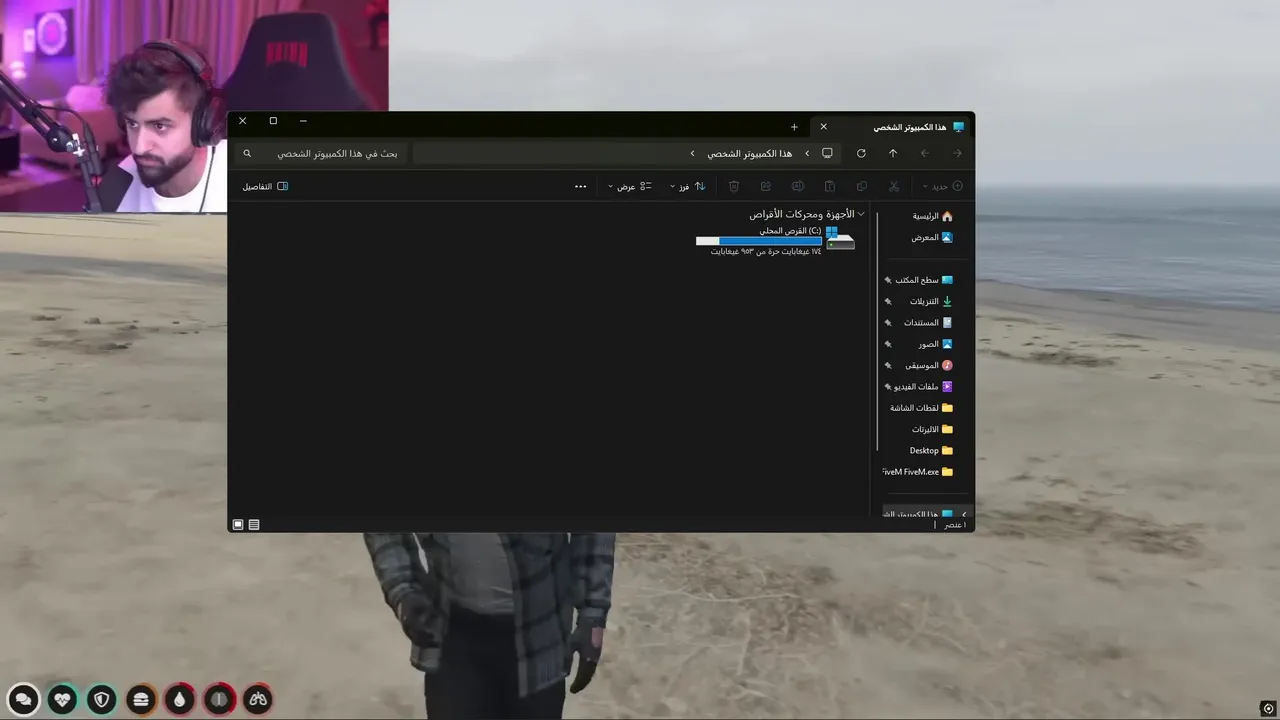Open سطح المكتب in sidebar
This screenshot has width=1280, height=720.
[926, 280]
